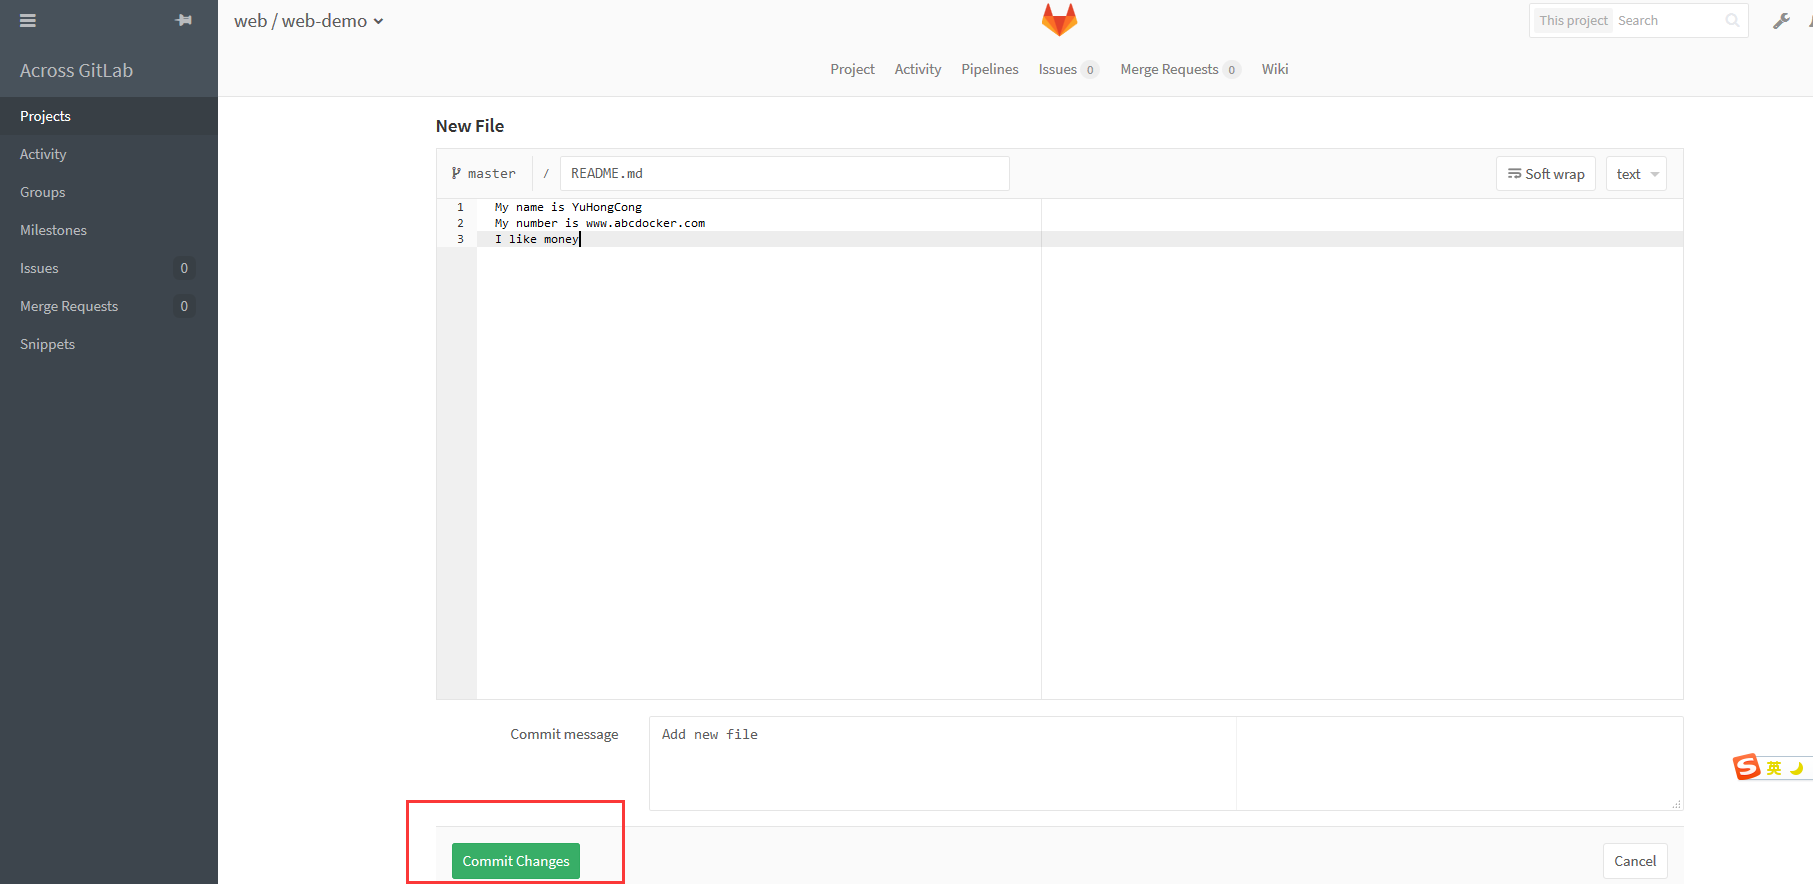Click the Sogou moon icon
1813x884 pixels.
pos(1796,768)
